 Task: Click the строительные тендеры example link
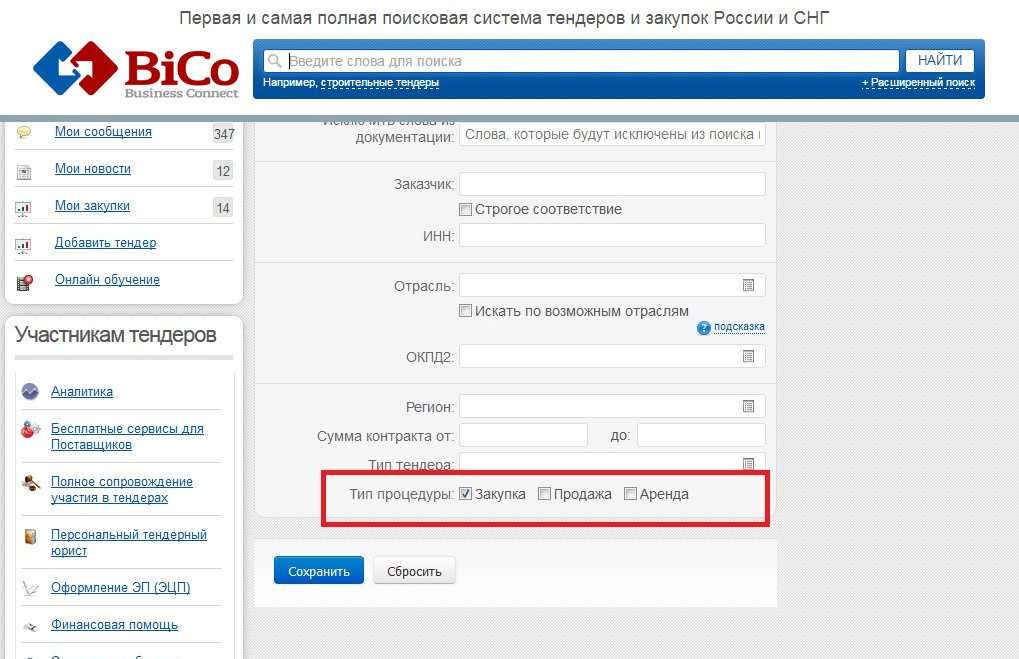380,83
